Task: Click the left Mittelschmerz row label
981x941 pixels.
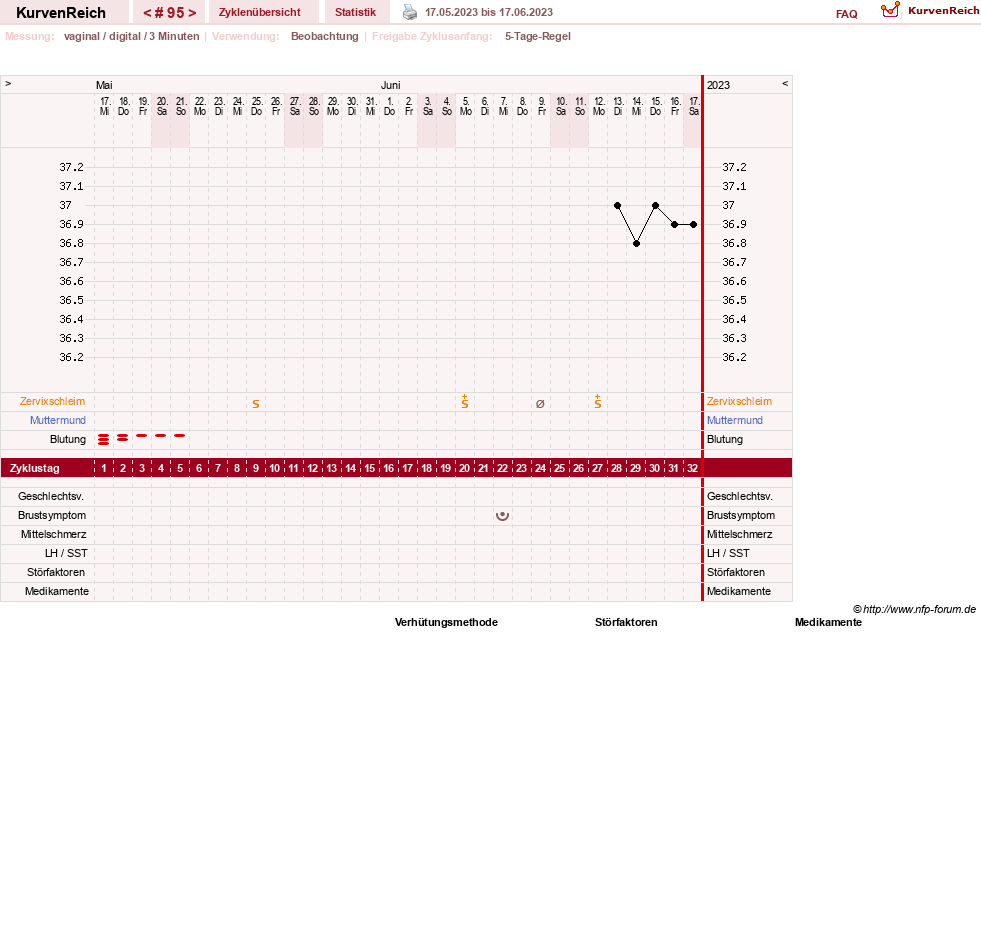Action: 54,534
